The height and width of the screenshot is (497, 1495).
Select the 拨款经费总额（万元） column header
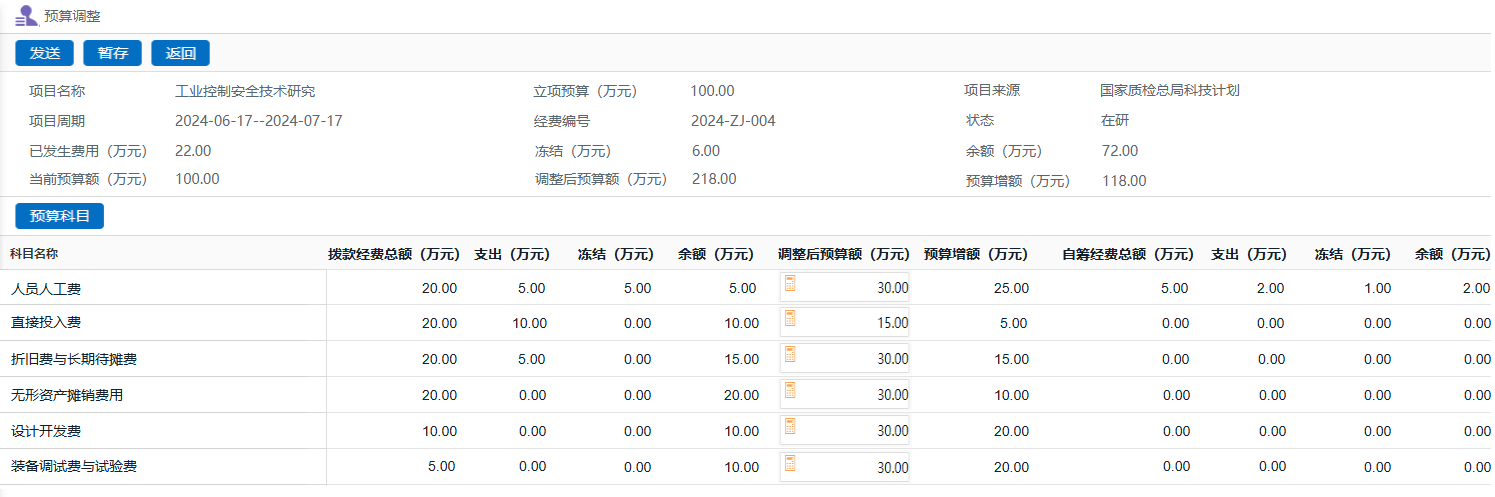[394, 254]
